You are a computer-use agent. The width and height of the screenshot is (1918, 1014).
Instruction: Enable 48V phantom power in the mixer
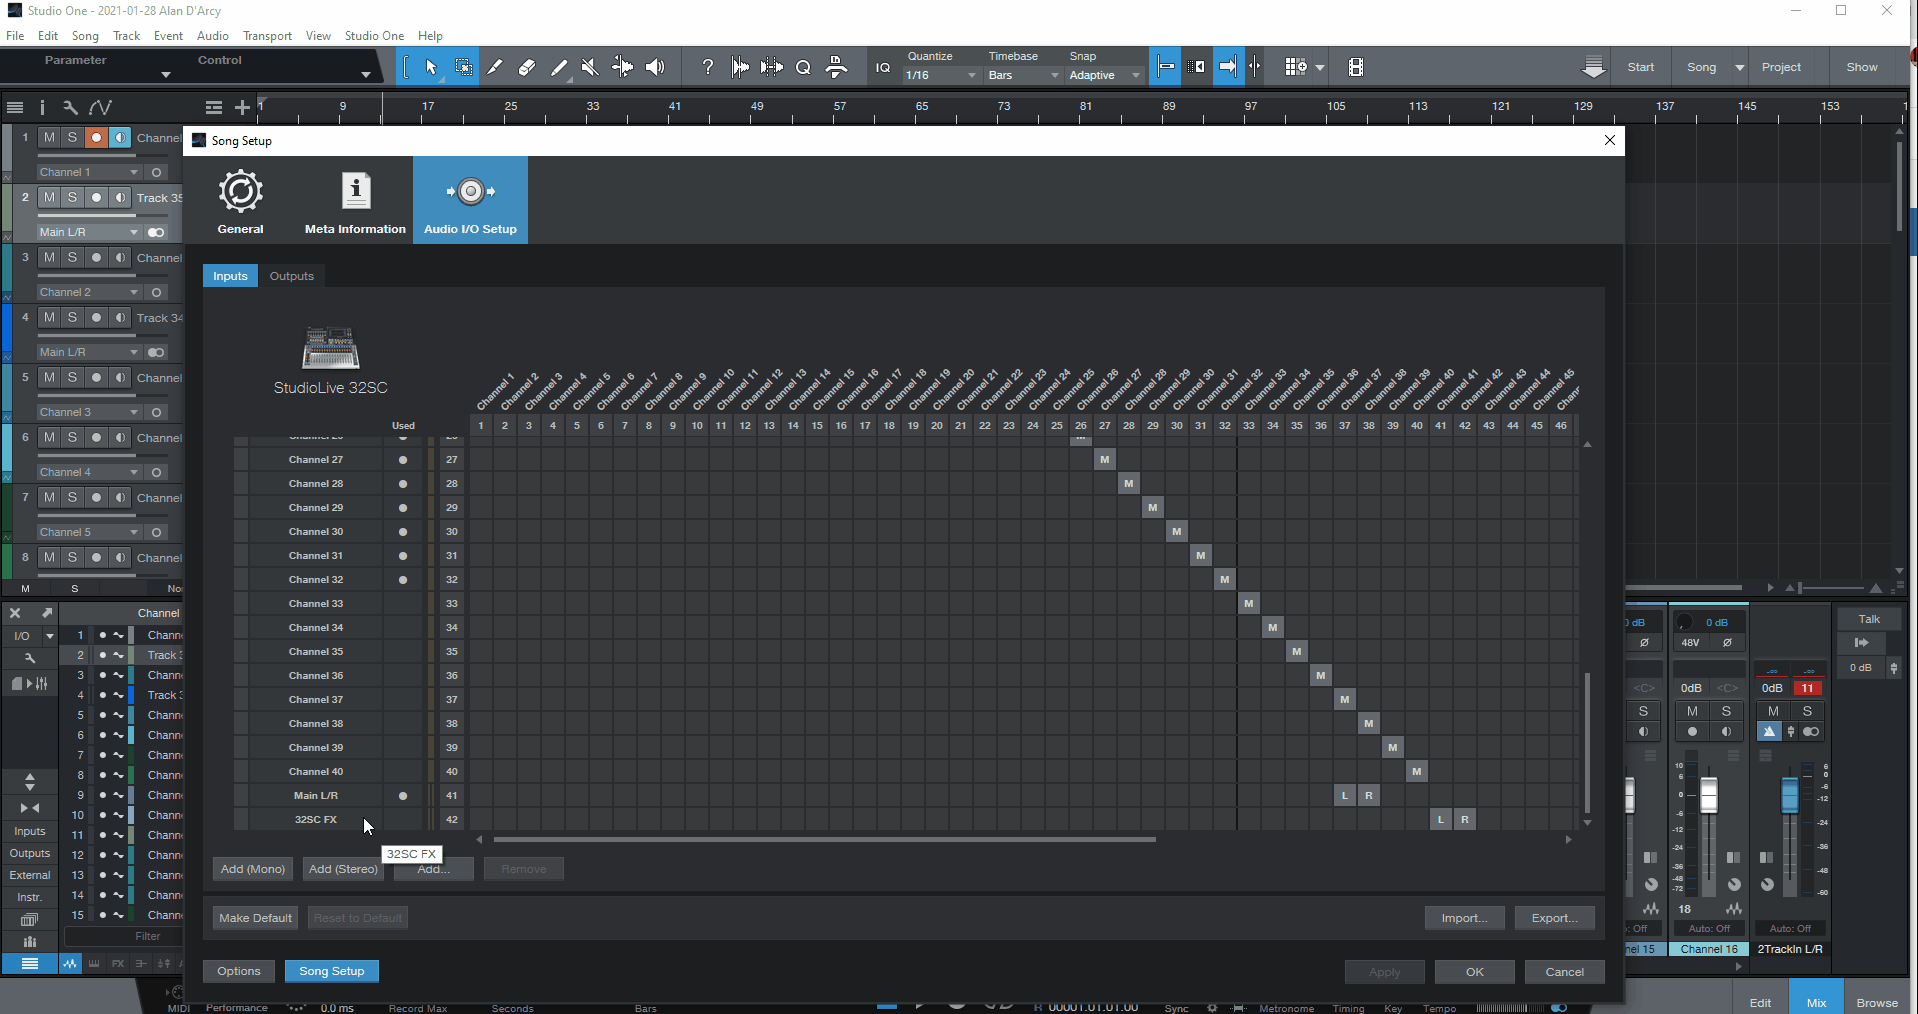coord(1691,643)
